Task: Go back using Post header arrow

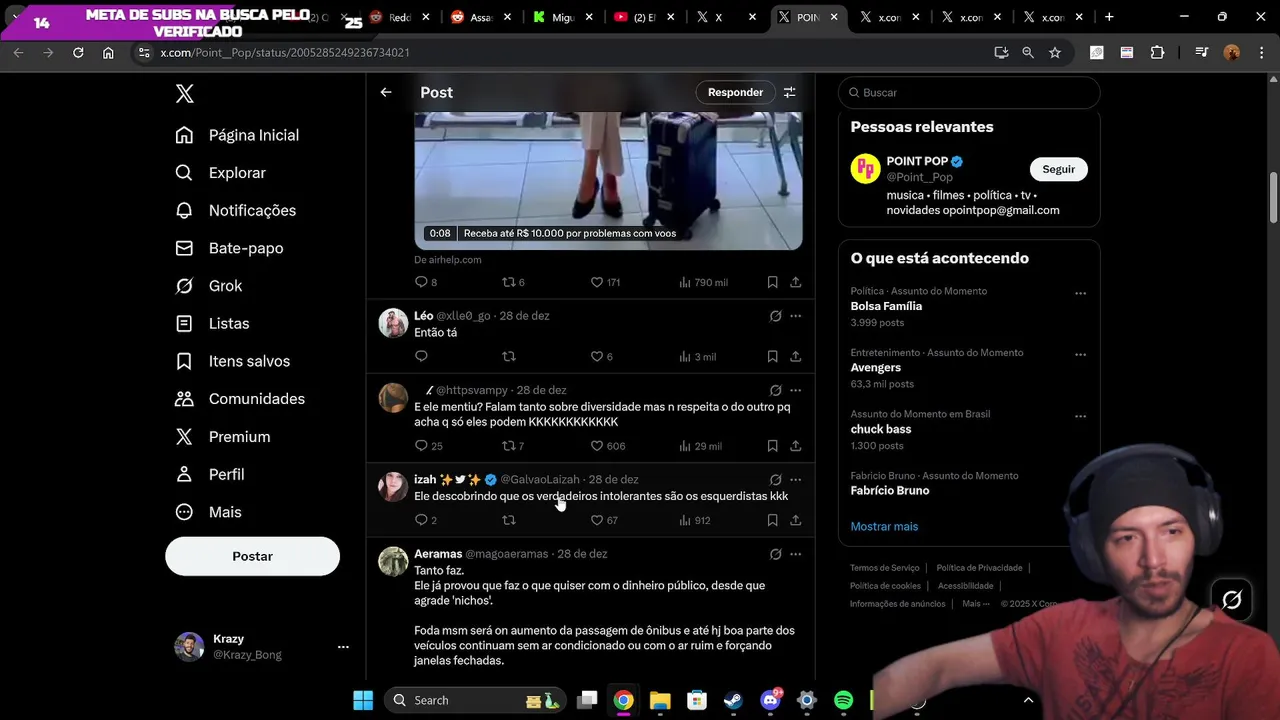Action: click(386, 92)
